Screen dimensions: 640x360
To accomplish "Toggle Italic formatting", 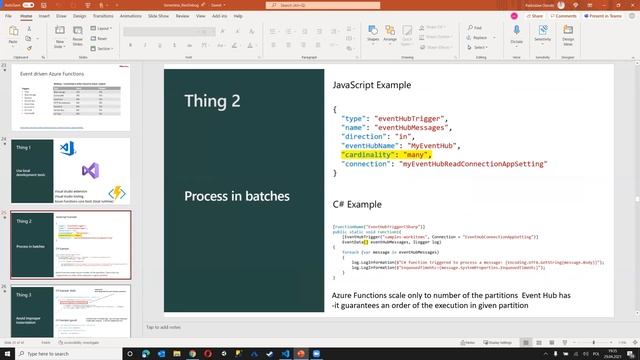I will (145, 45).
